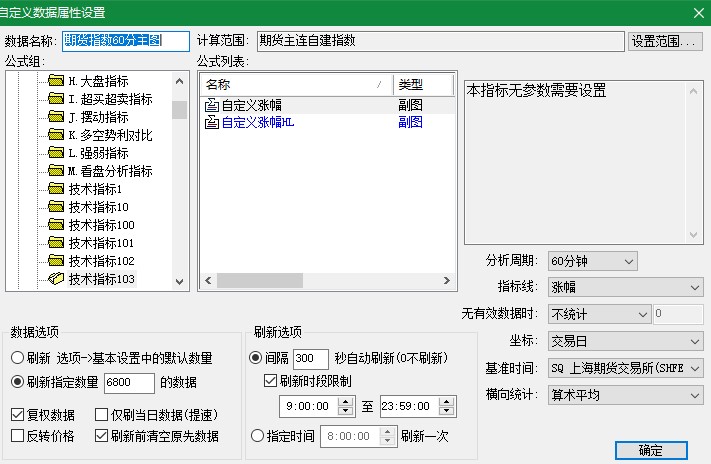Click parameter box scroll-down arrow
The width and height of the screenshot is (711, 464).
tap(693, 234)
